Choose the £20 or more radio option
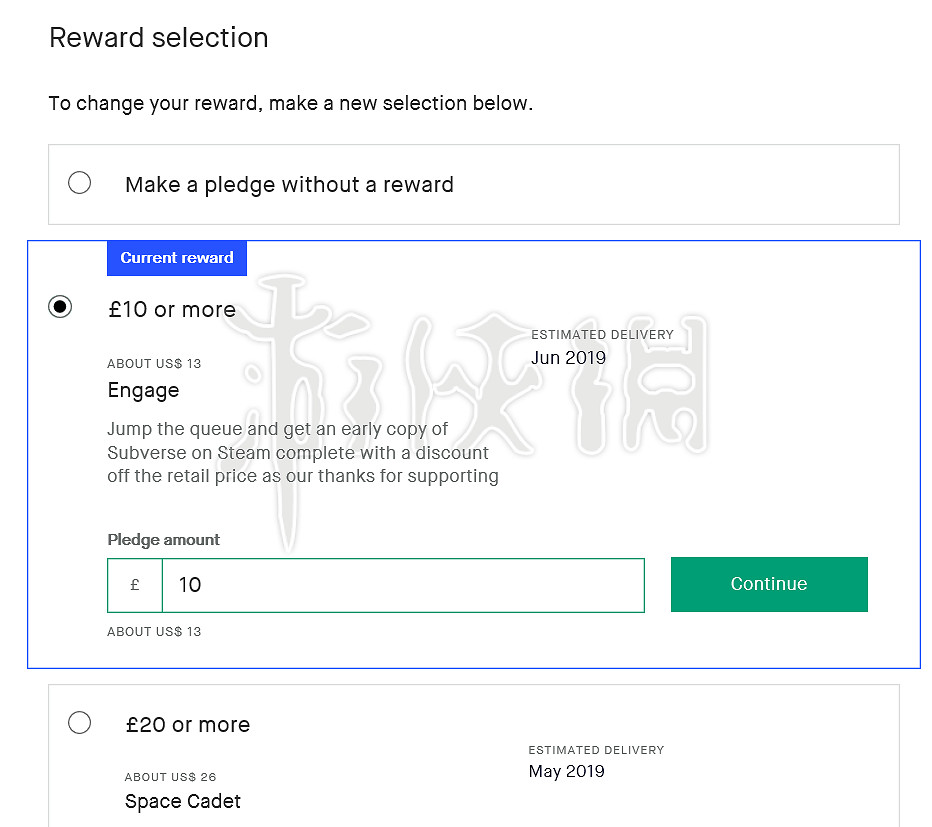 tap(80, 722)
